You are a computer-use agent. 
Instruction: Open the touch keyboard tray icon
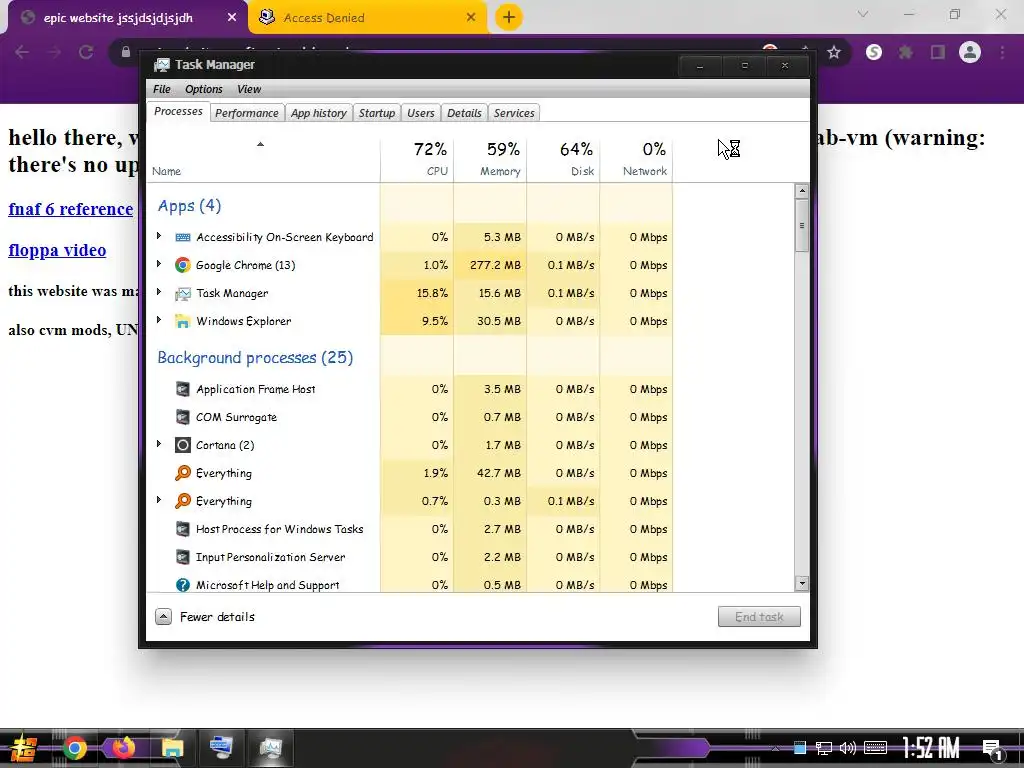pos(875,748)
